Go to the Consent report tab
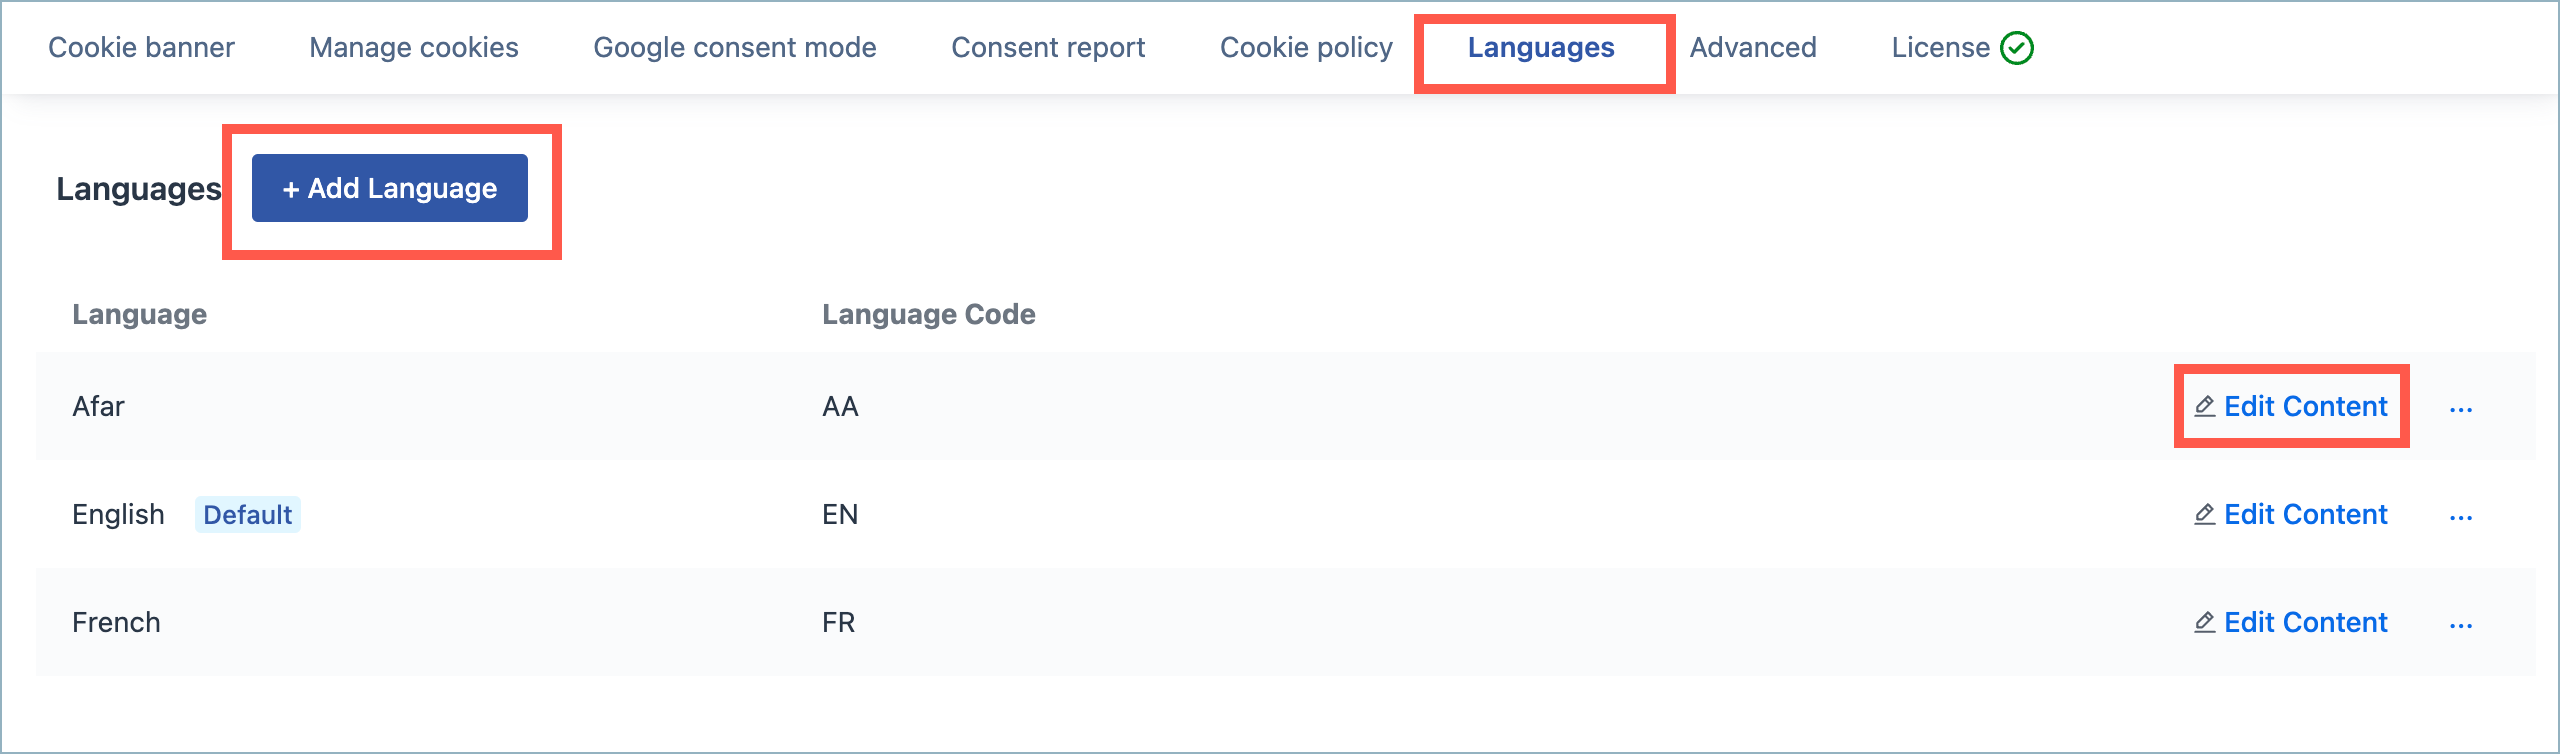 1048,47
